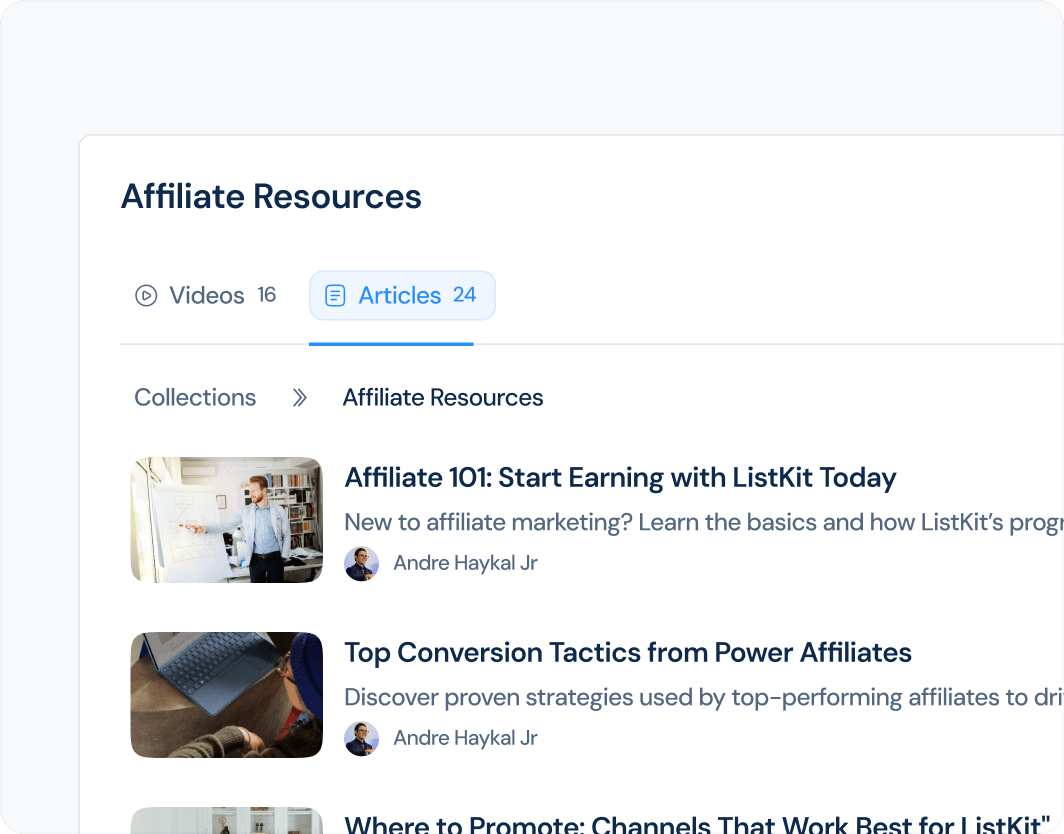This screenshot has height=834, width=1064.
Task: Click the double-chevron breadcrumb separator
Action: click(299, 398)
